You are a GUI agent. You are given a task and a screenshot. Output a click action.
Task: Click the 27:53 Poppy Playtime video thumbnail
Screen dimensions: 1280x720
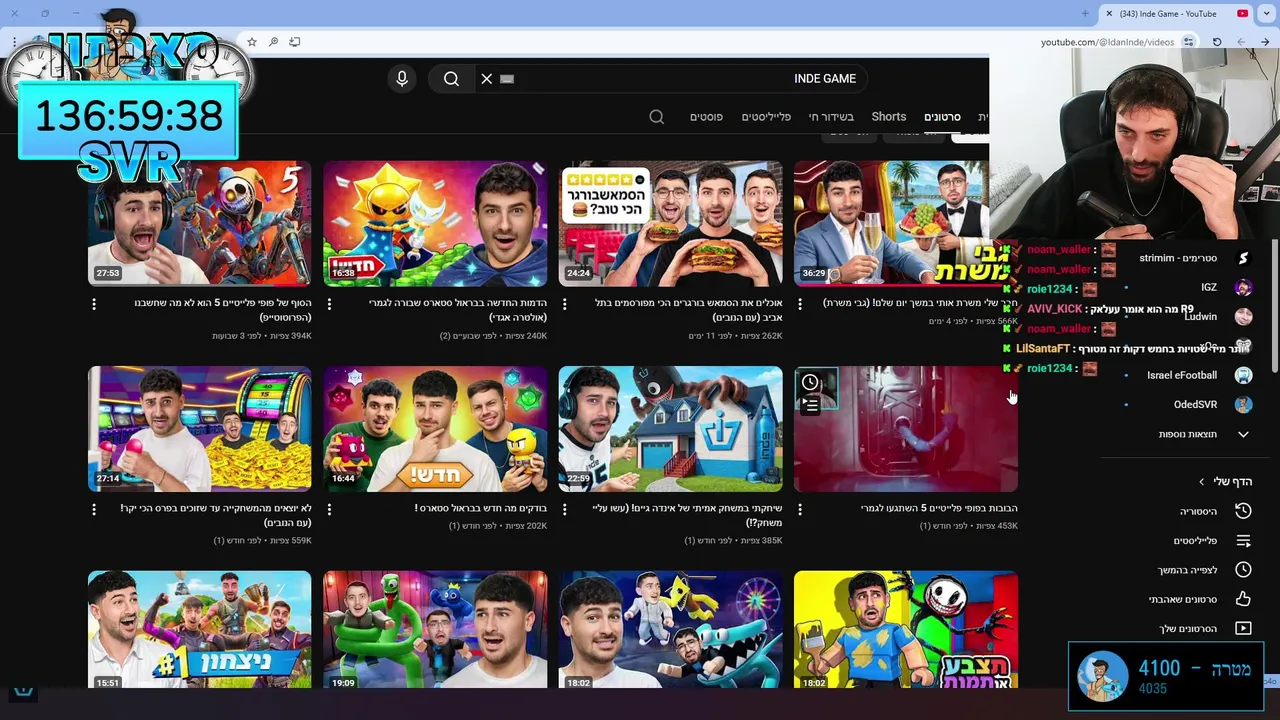coord(199,224)
